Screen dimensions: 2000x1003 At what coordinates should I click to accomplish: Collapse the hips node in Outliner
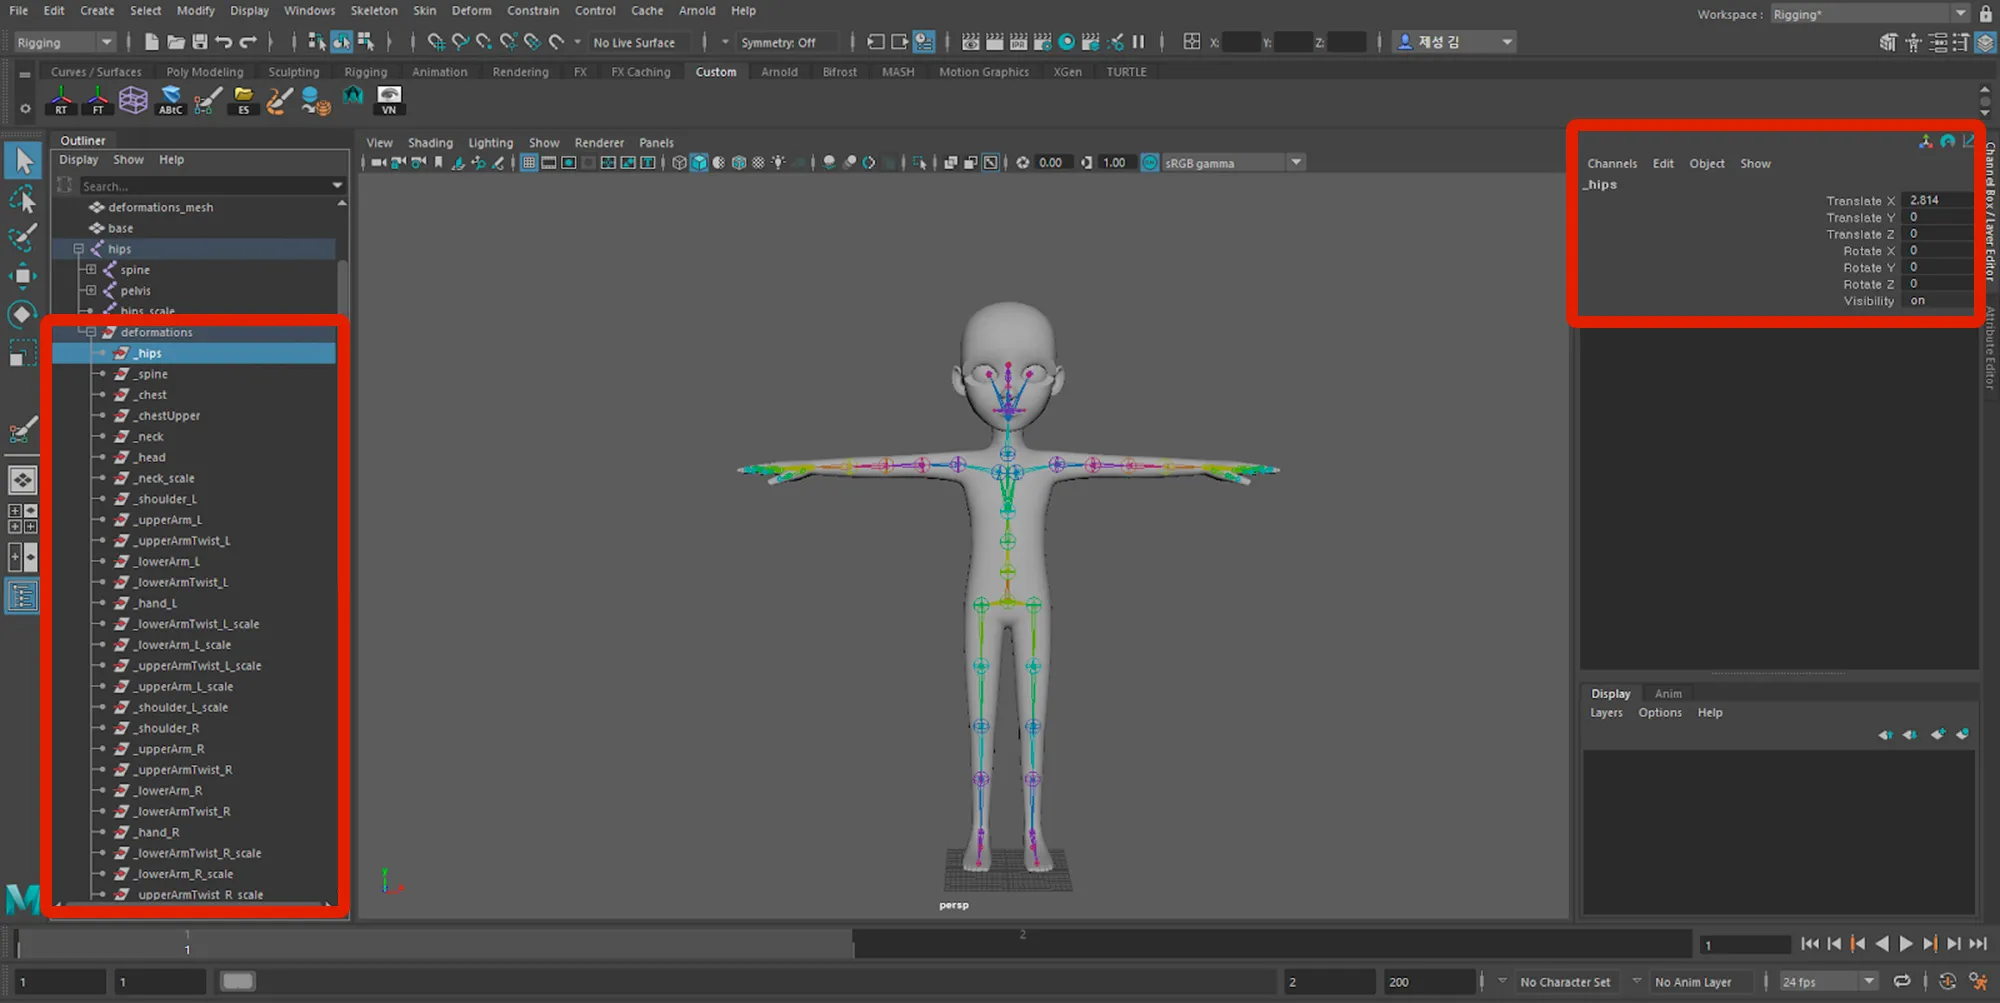tap(78, 249)
